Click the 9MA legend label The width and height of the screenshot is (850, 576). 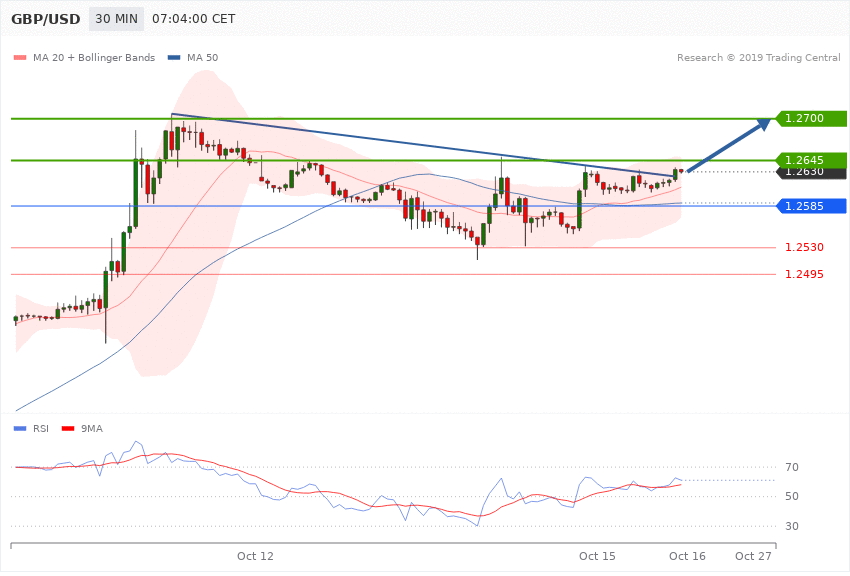pyautogui.click(x=92, y=429)
